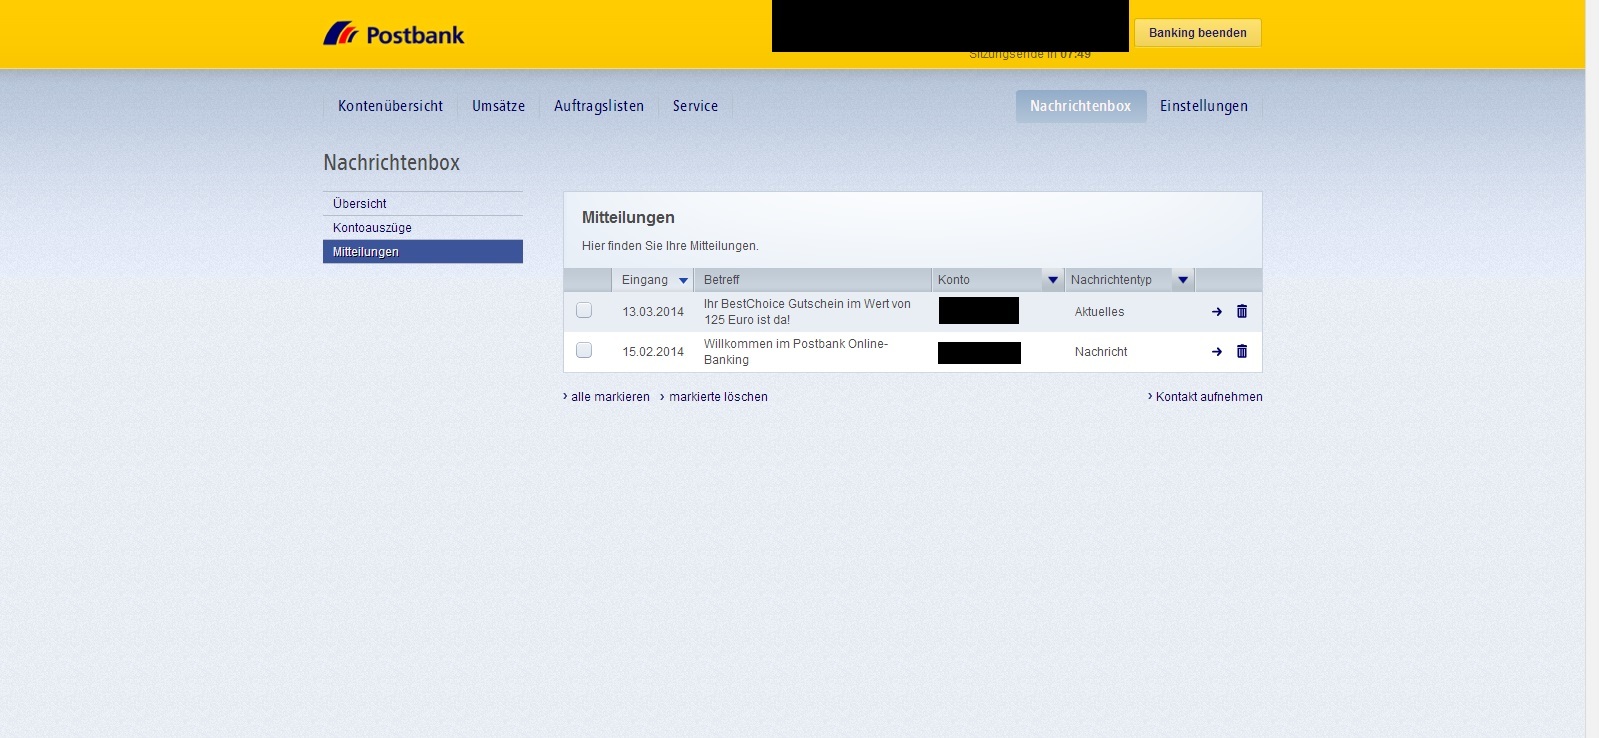Select the Nachrichtenbox tab
Image resolution: width=1599 pixels, height=738 pixels.
(x=1081, y=106)
